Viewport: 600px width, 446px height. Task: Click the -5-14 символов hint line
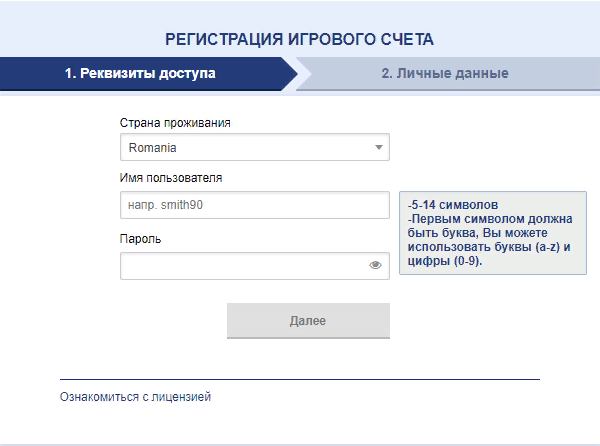453,205
